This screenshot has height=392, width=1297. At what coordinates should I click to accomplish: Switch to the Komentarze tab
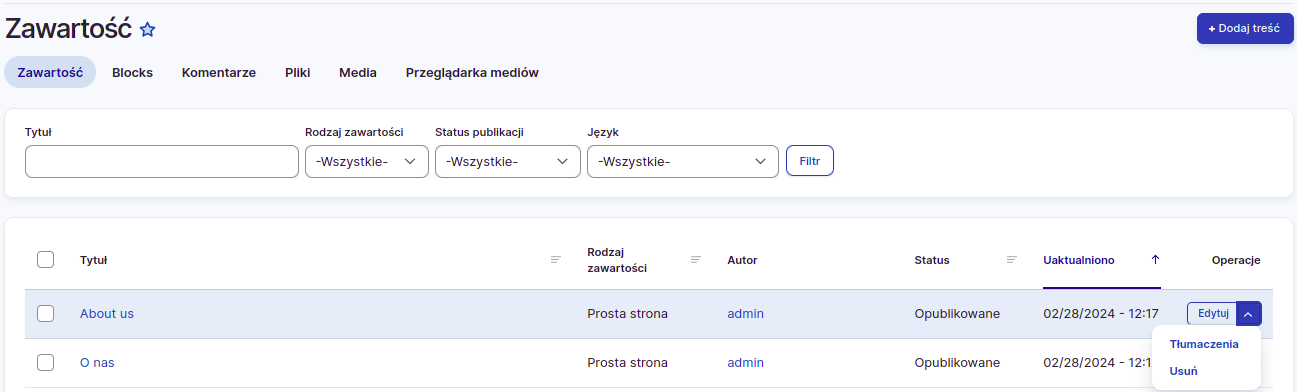tap(219, 72)
